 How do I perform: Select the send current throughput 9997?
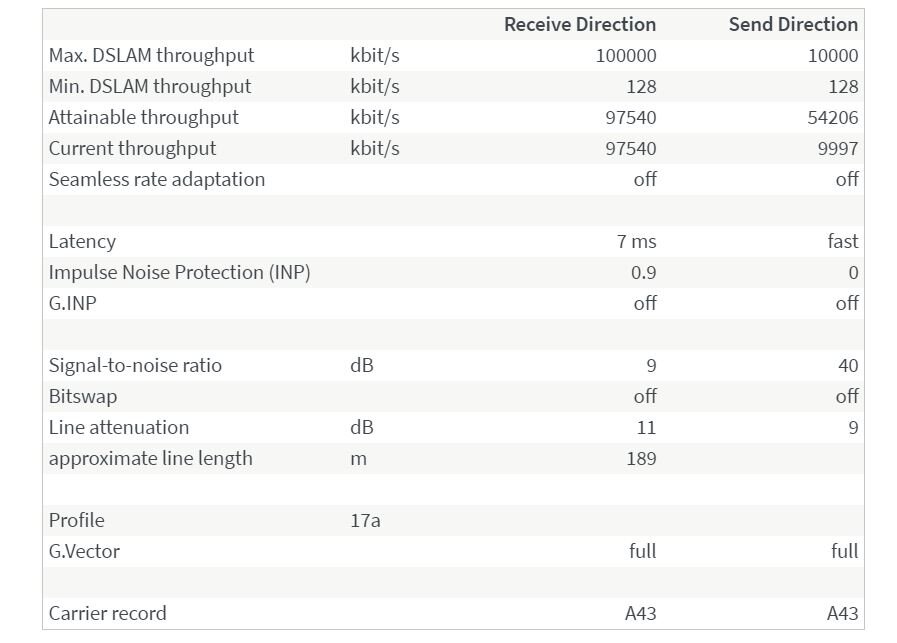(x=837, y=149)
